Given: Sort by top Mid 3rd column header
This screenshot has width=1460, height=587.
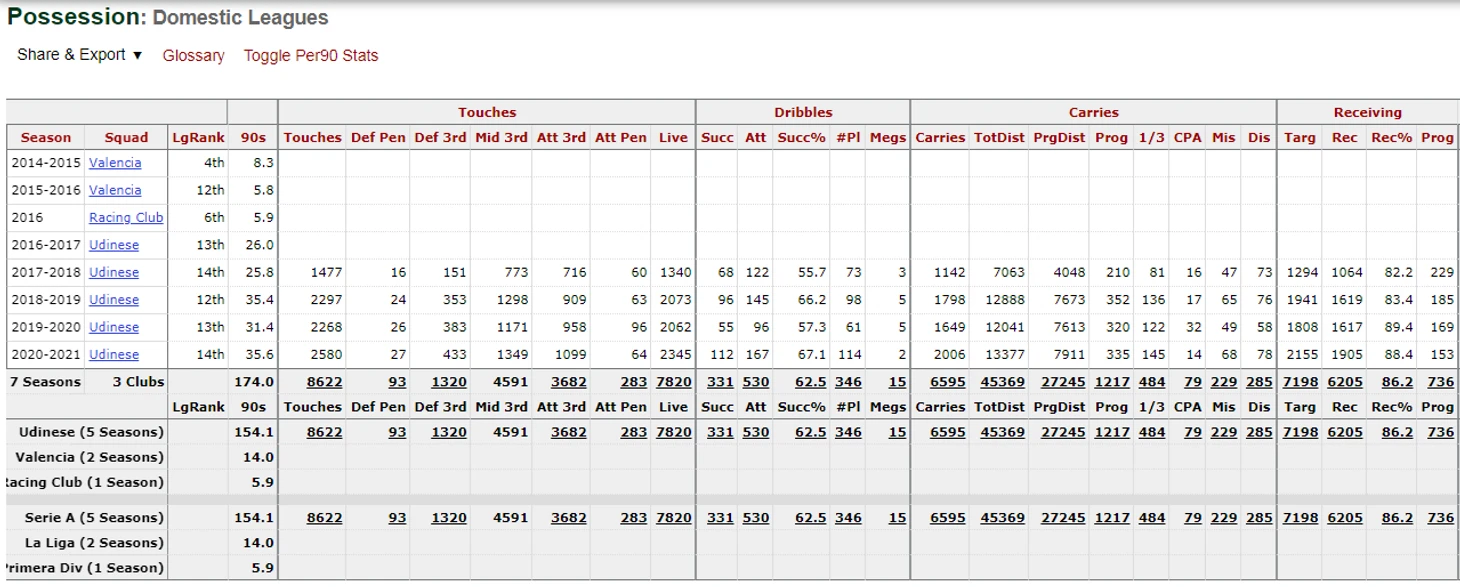Looking at the screenshot, I should tap(501, 138).
